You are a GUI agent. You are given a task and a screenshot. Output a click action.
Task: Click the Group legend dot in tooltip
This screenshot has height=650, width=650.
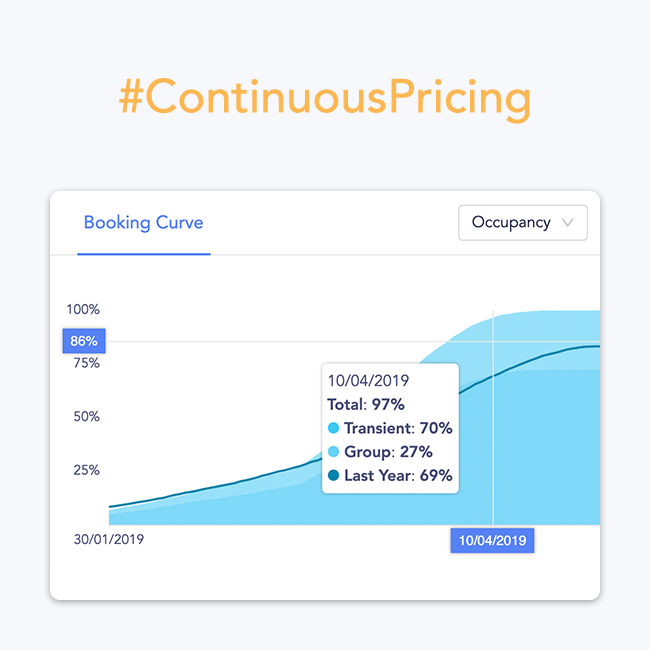coord(334,452)
